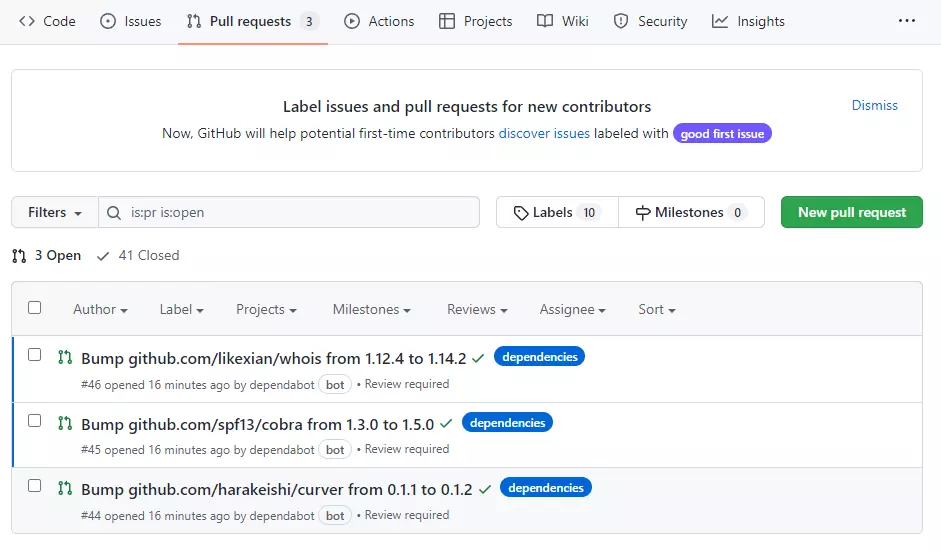Screen dimensions: 941x552
Task: Click the three-dot overflow menu icon
Action: [x=906, y=21]
